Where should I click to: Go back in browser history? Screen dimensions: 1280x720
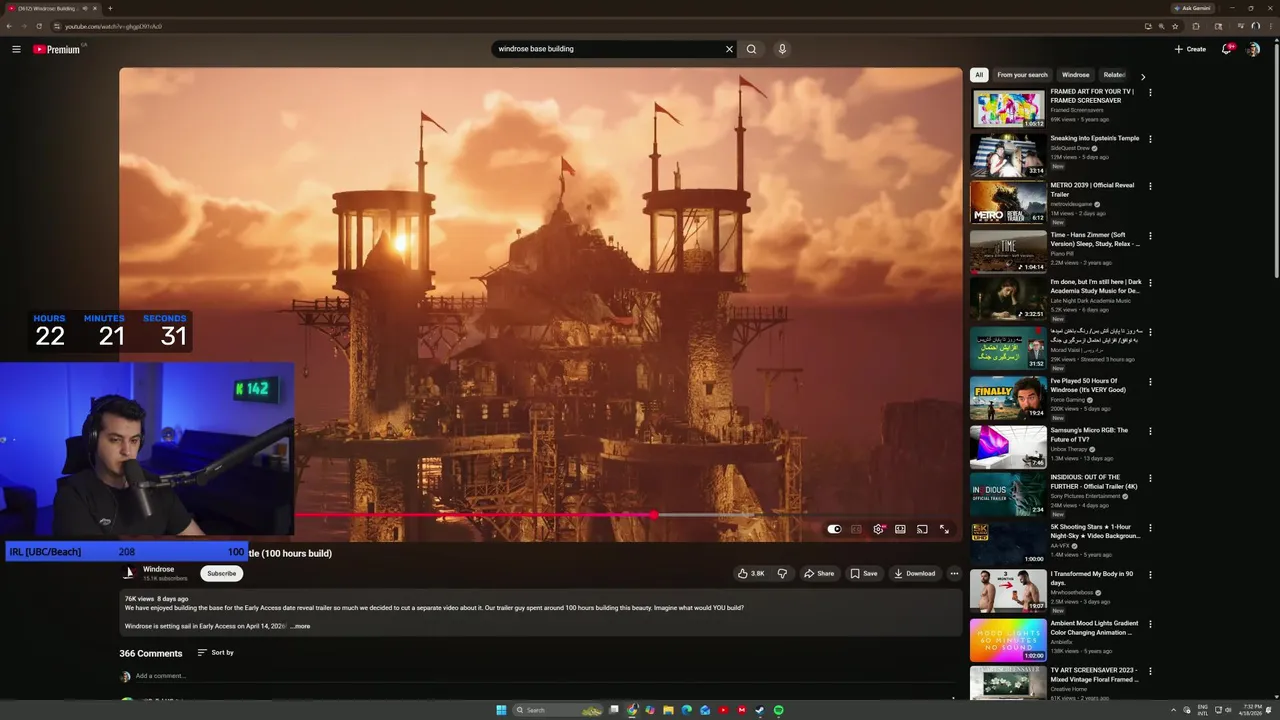click(x=9, y=26)
